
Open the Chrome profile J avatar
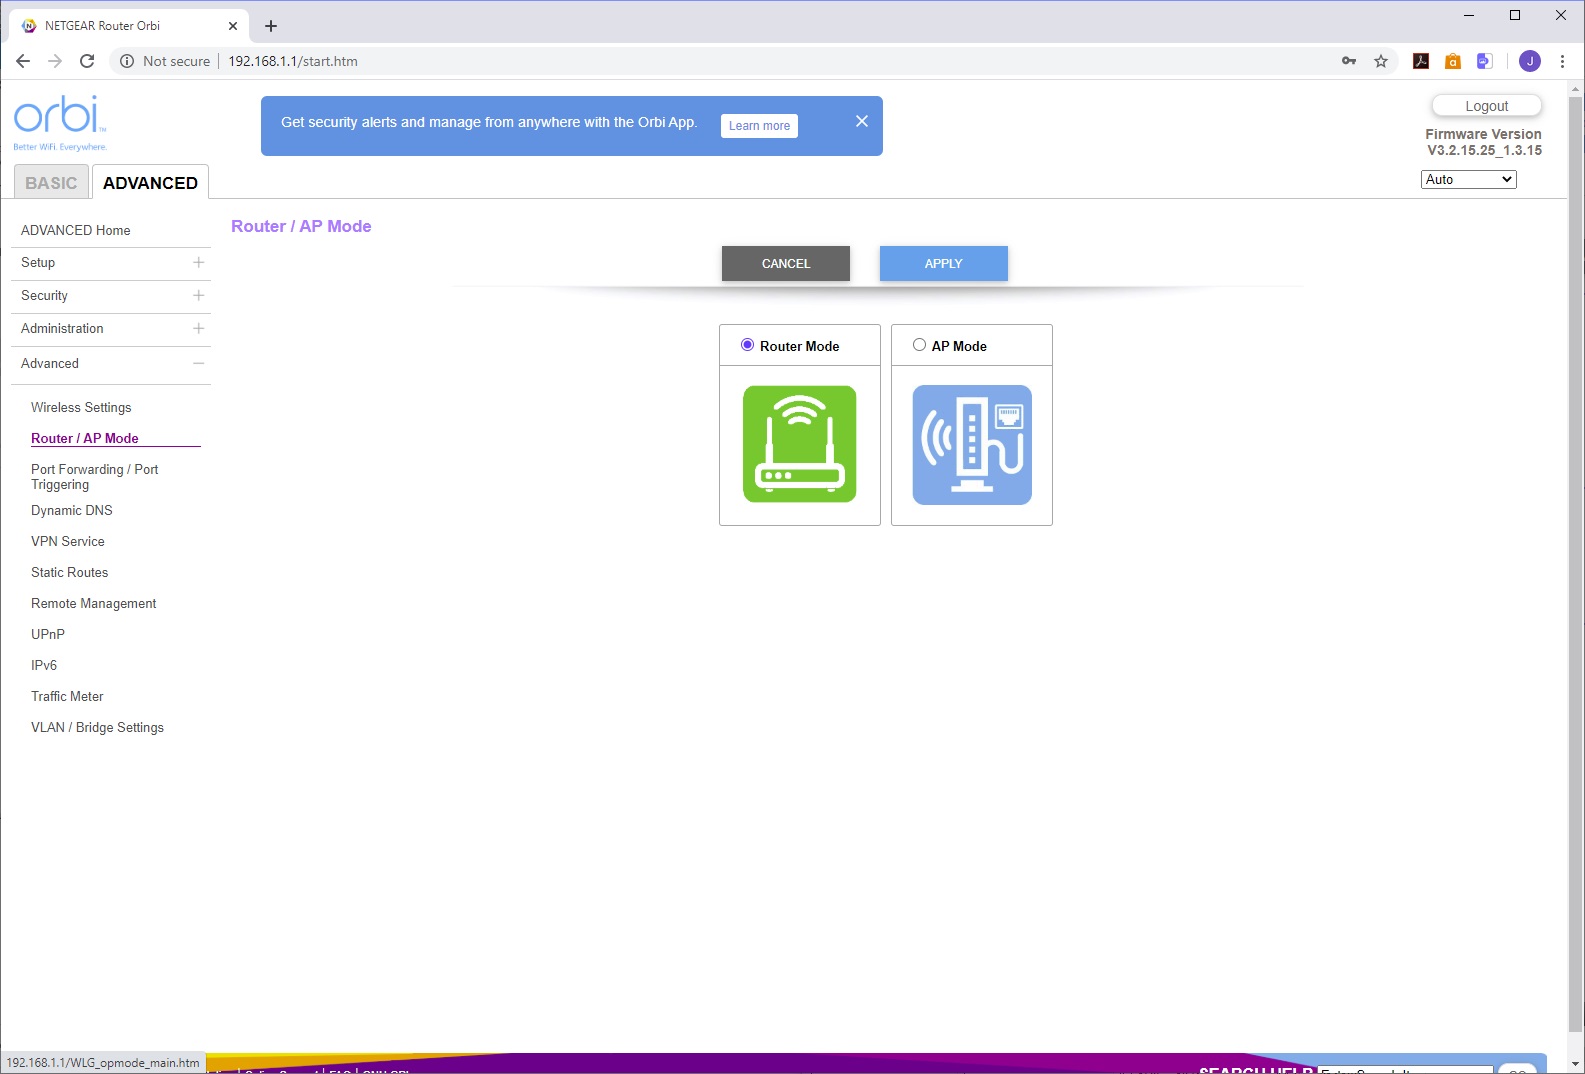pyautogui.click(x=1530, y=61)
